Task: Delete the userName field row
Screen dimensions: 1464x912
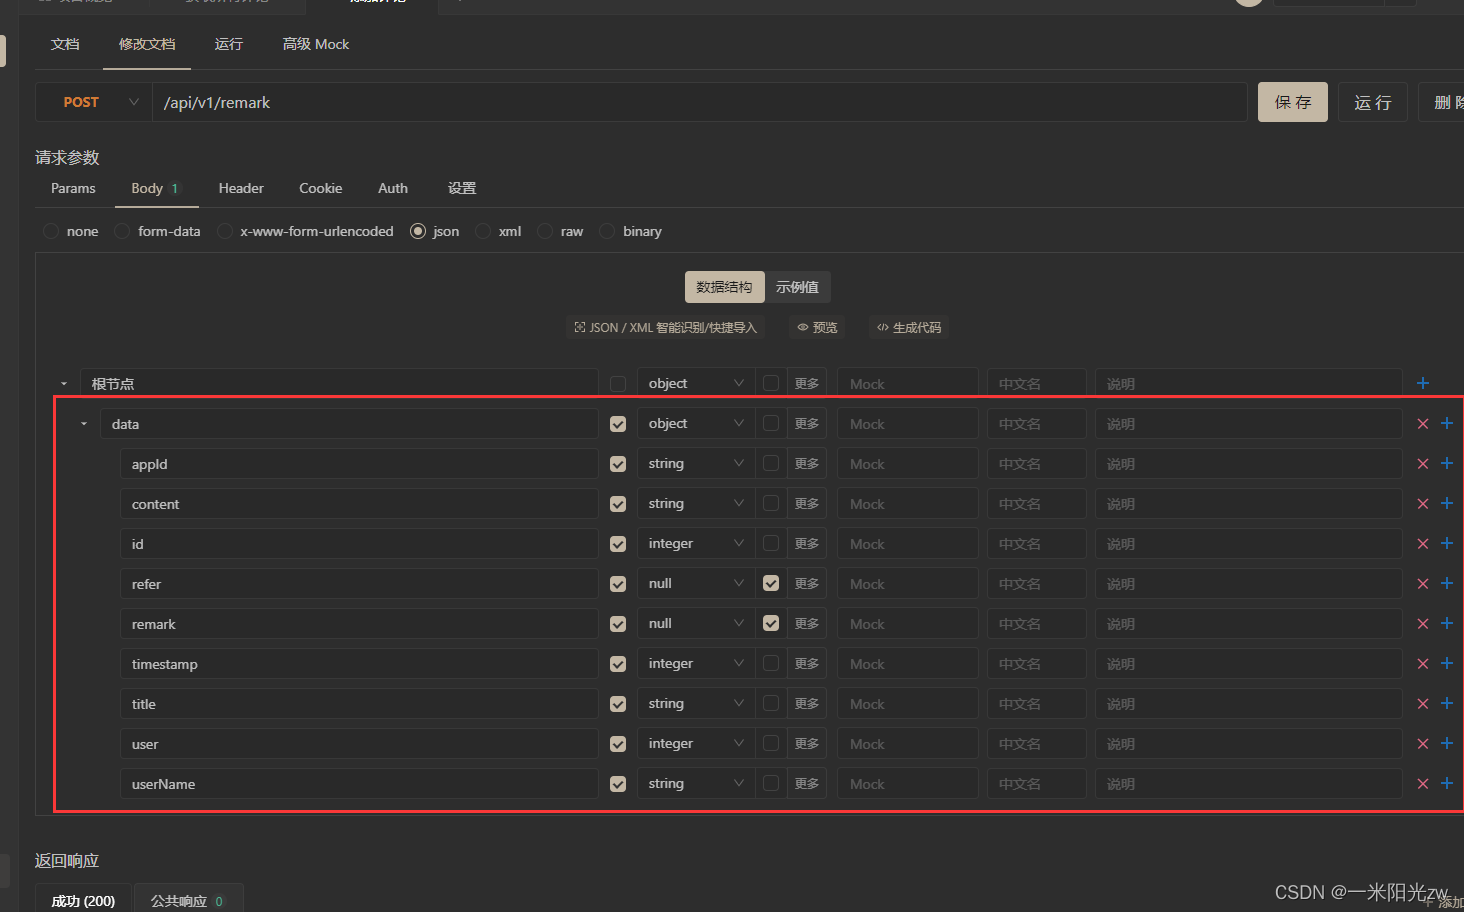Action: [1423, 784]
